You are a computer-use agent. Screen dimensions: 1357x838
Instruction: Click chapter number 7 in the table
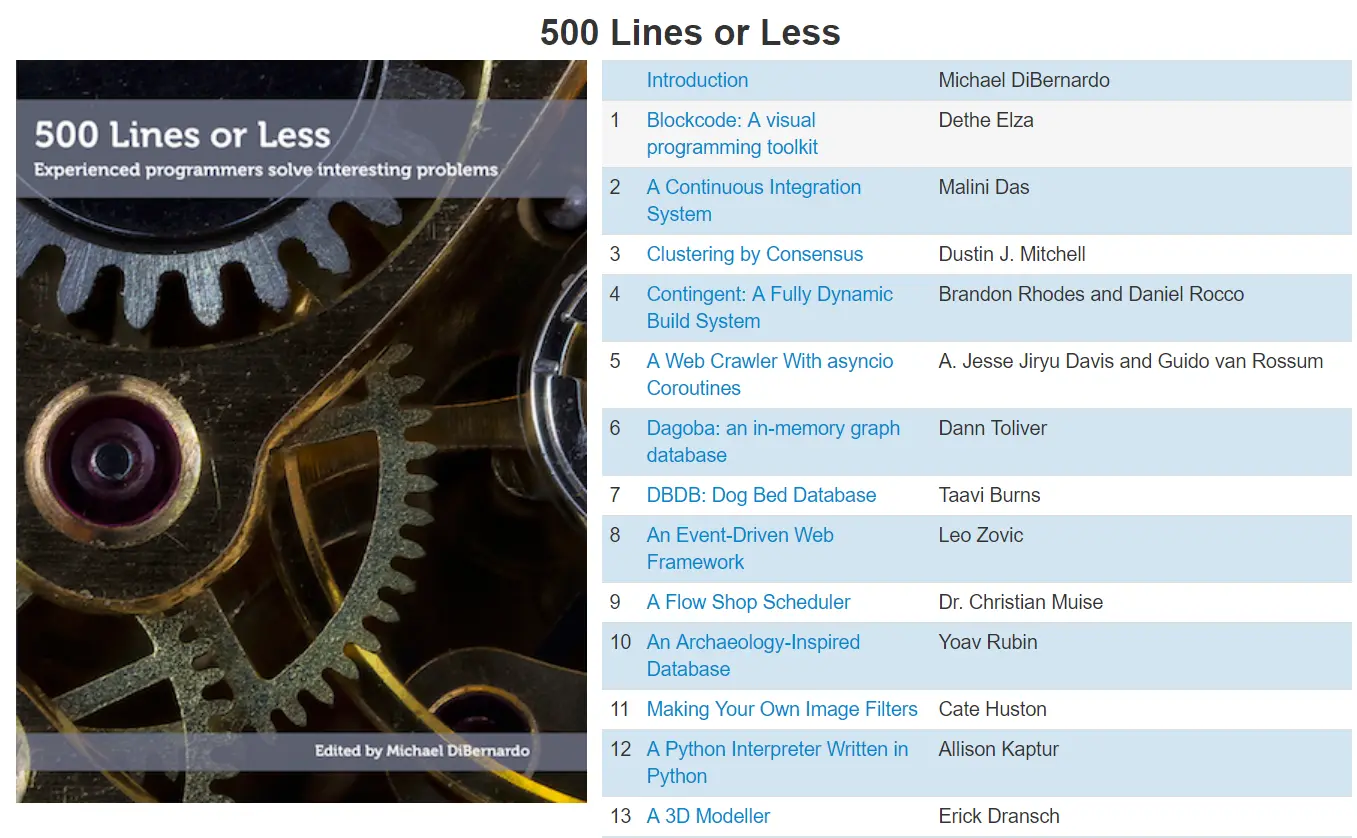615,495
